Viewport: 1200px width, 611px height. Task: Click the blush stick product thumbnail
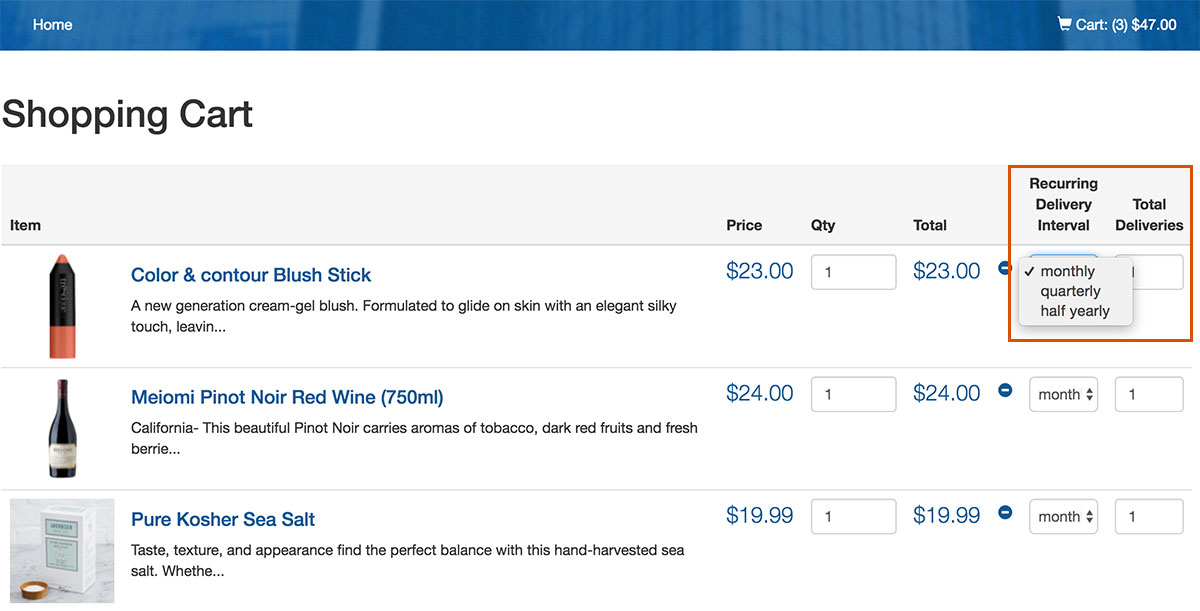click(62, 306)
